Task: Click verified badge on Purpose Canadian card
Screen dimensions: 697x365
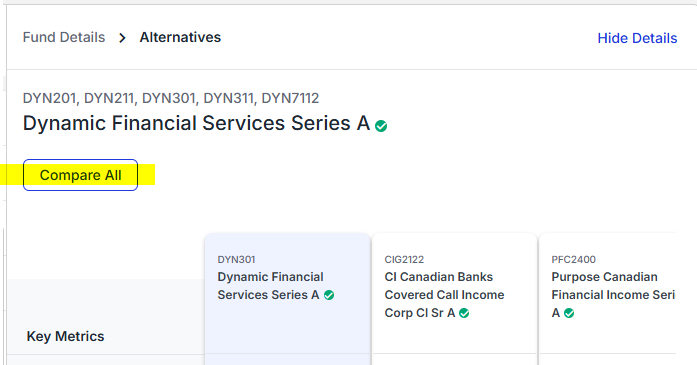Action: pyautogui.click(x=569, y=313)
